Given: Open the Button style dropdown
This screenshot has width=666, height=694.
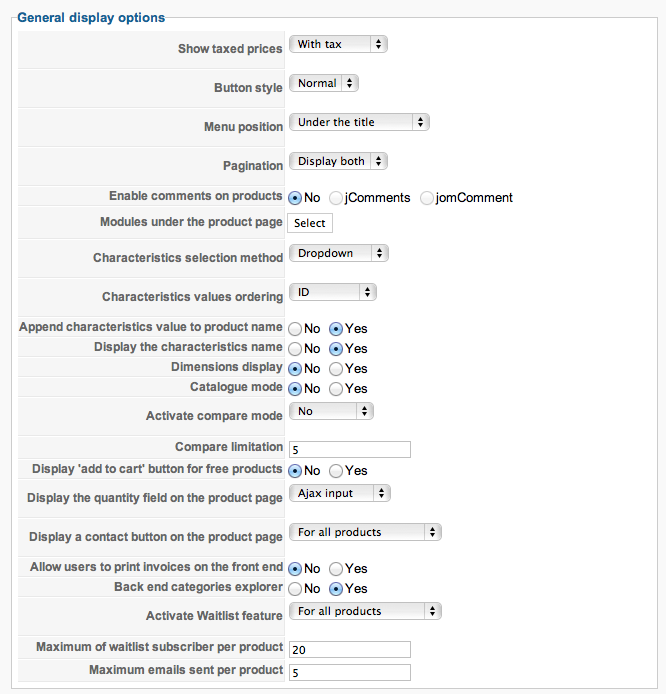Looking at the screenshot, I should 323,83.
